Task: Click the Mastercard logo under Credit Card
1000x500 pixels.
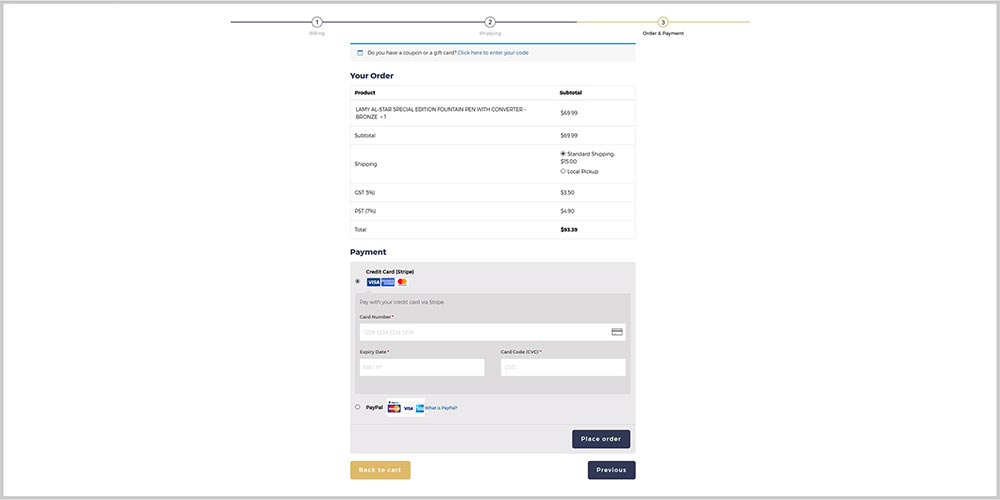Action: point(402,282)
